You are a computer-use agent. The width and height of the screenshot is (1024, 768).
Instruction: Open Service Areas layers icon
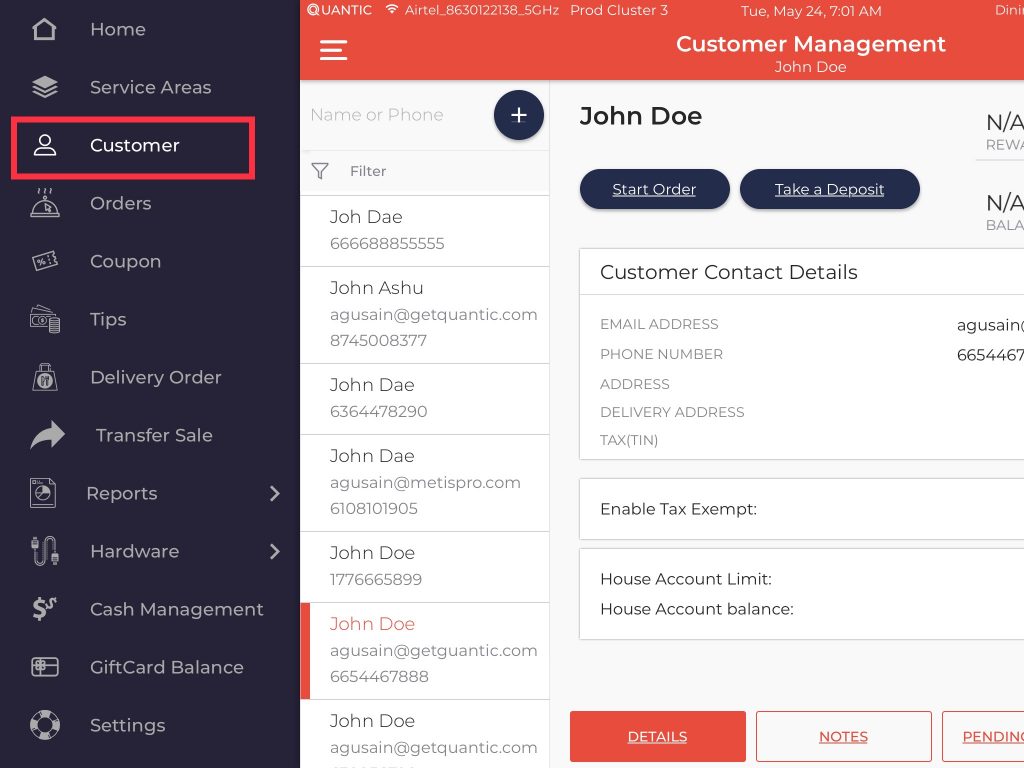click(x=45, y=87)
